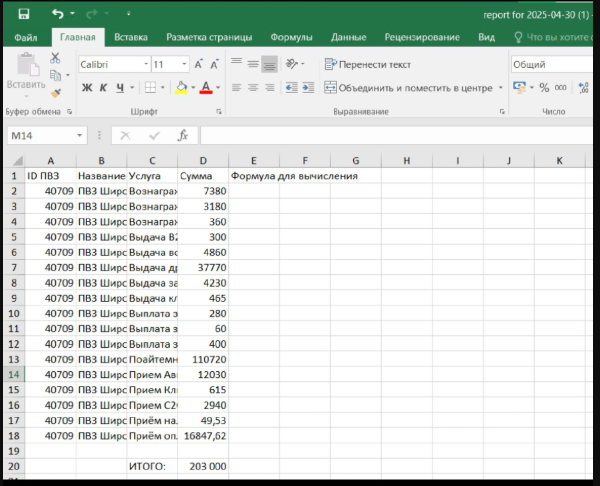
Task: Click in the formula bar input
Action: pos(396,135)
